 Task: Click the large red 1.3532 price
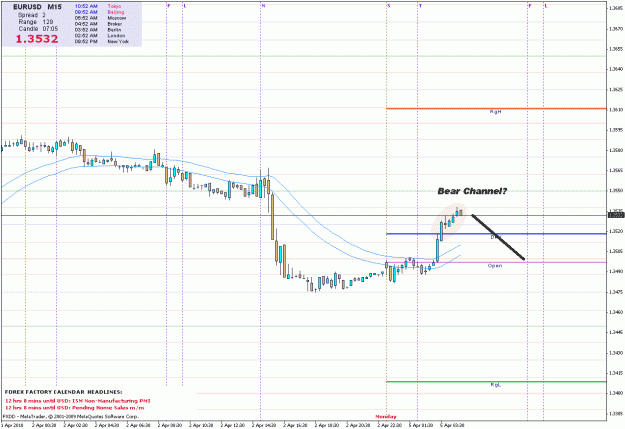(x=37, y=39)
